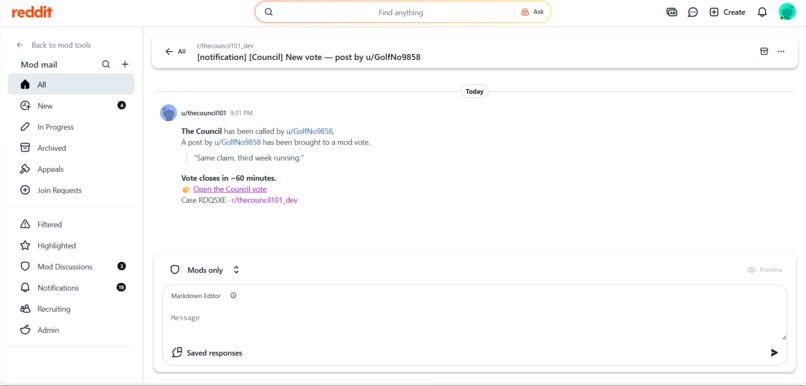Send the message with the arrow icon
806x386 pixels.
pyautogui.click(x=774, y=353)
